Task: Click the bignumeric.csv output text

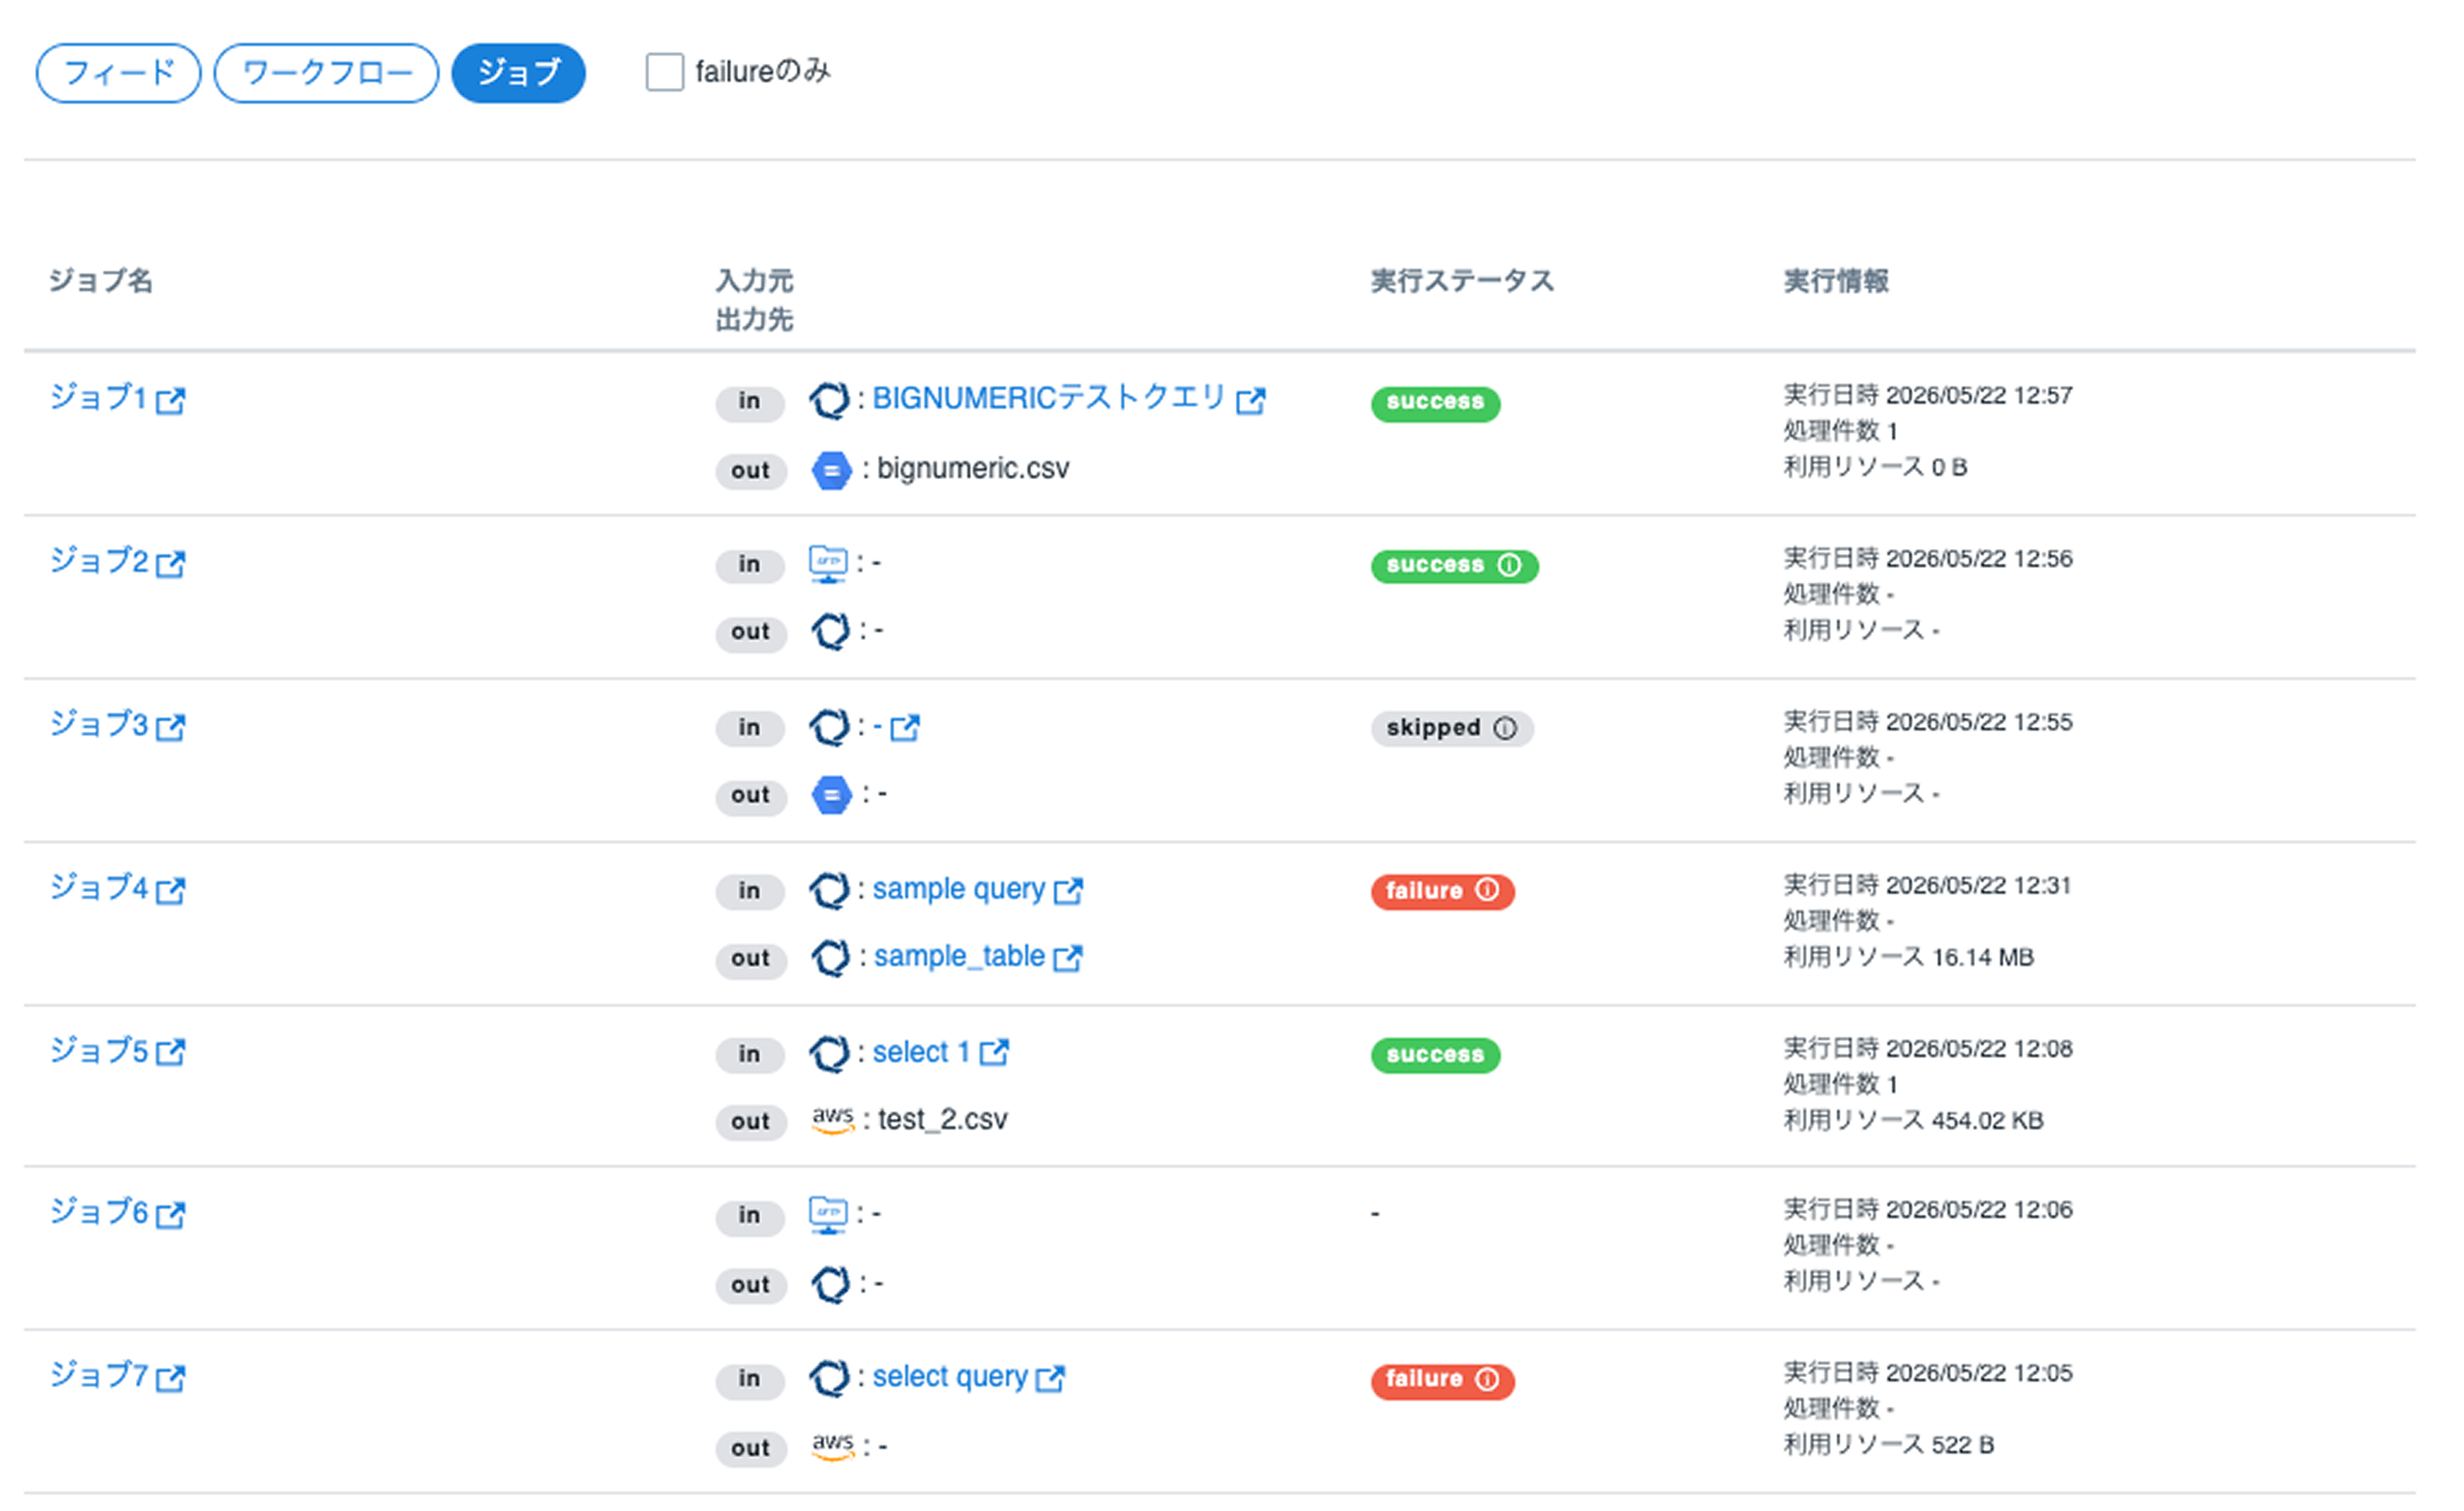Action: click(973, 469)
